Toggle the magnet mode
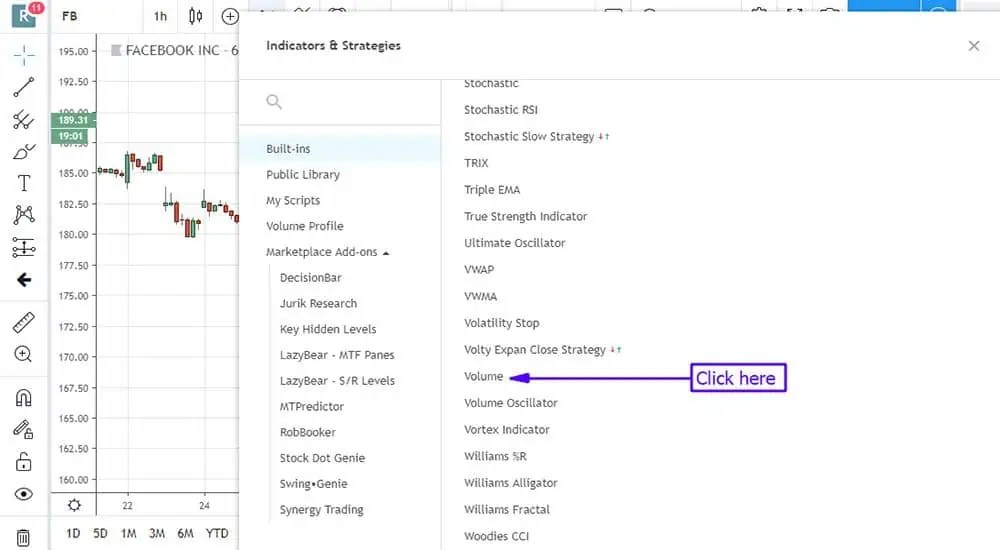Image resolution: width=1000 pixels, height=550 pixels. [24, 398]
